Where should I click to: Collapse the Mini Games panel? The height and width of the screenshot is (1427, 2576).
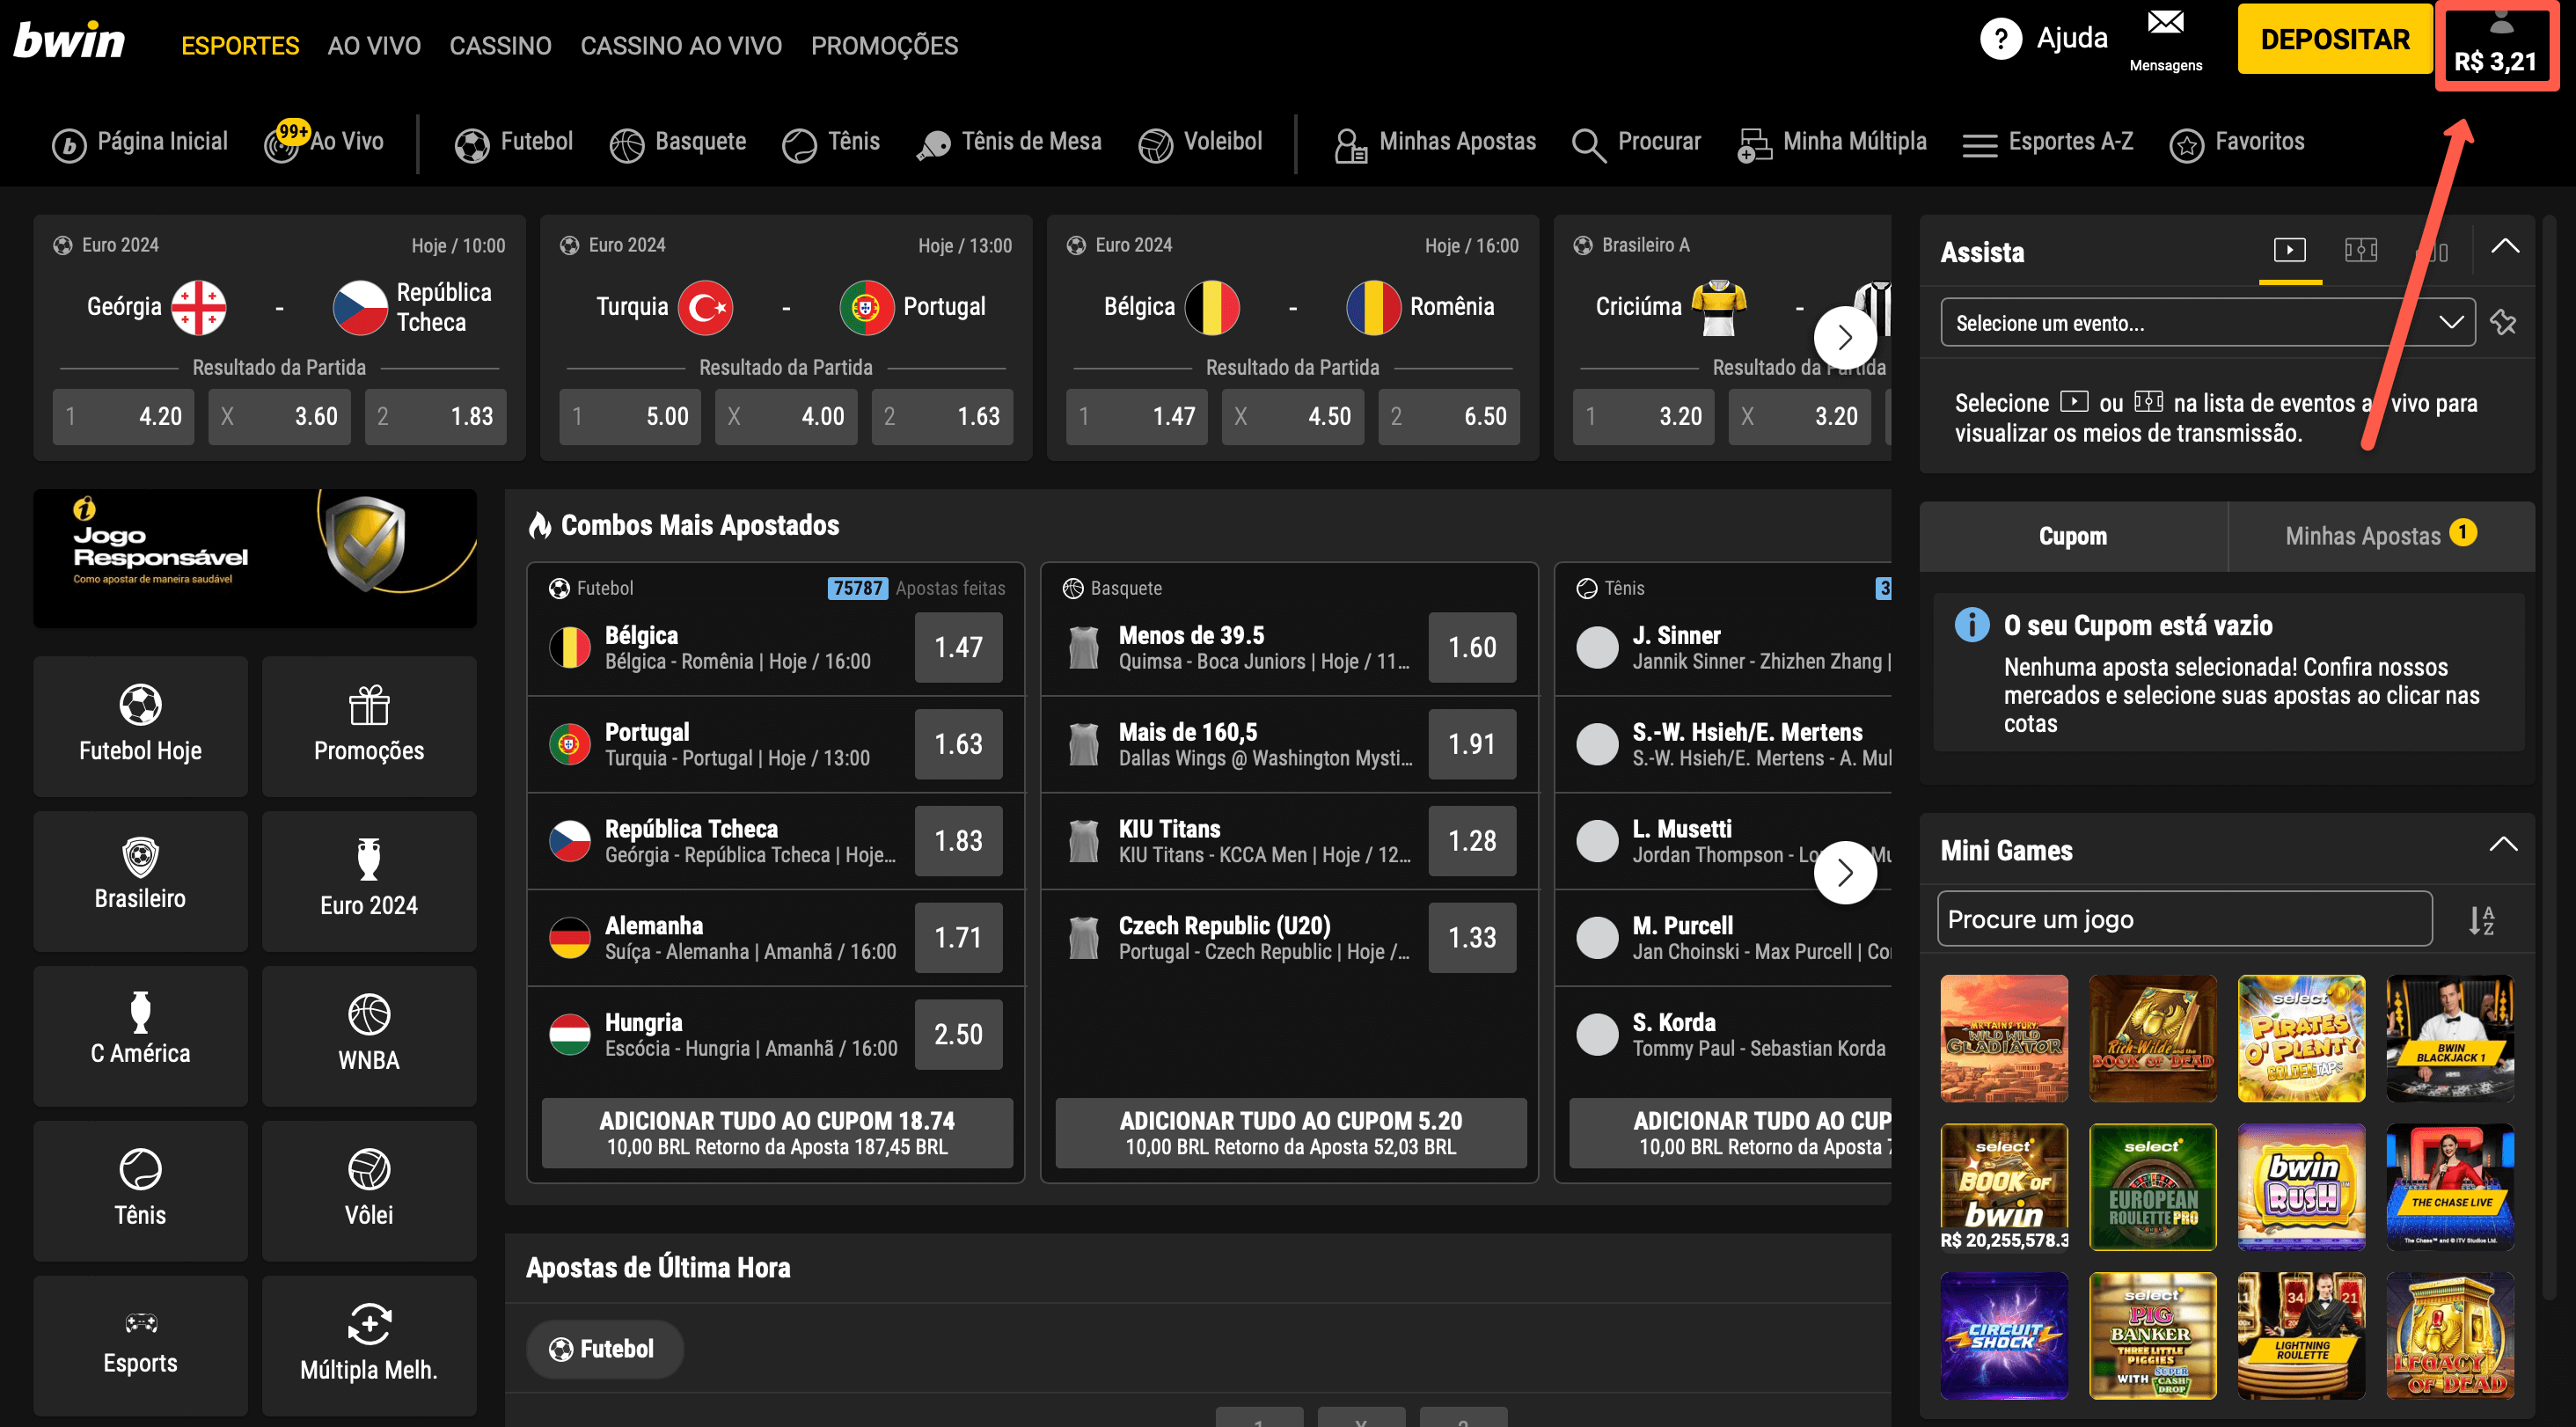click(2503, 845)
